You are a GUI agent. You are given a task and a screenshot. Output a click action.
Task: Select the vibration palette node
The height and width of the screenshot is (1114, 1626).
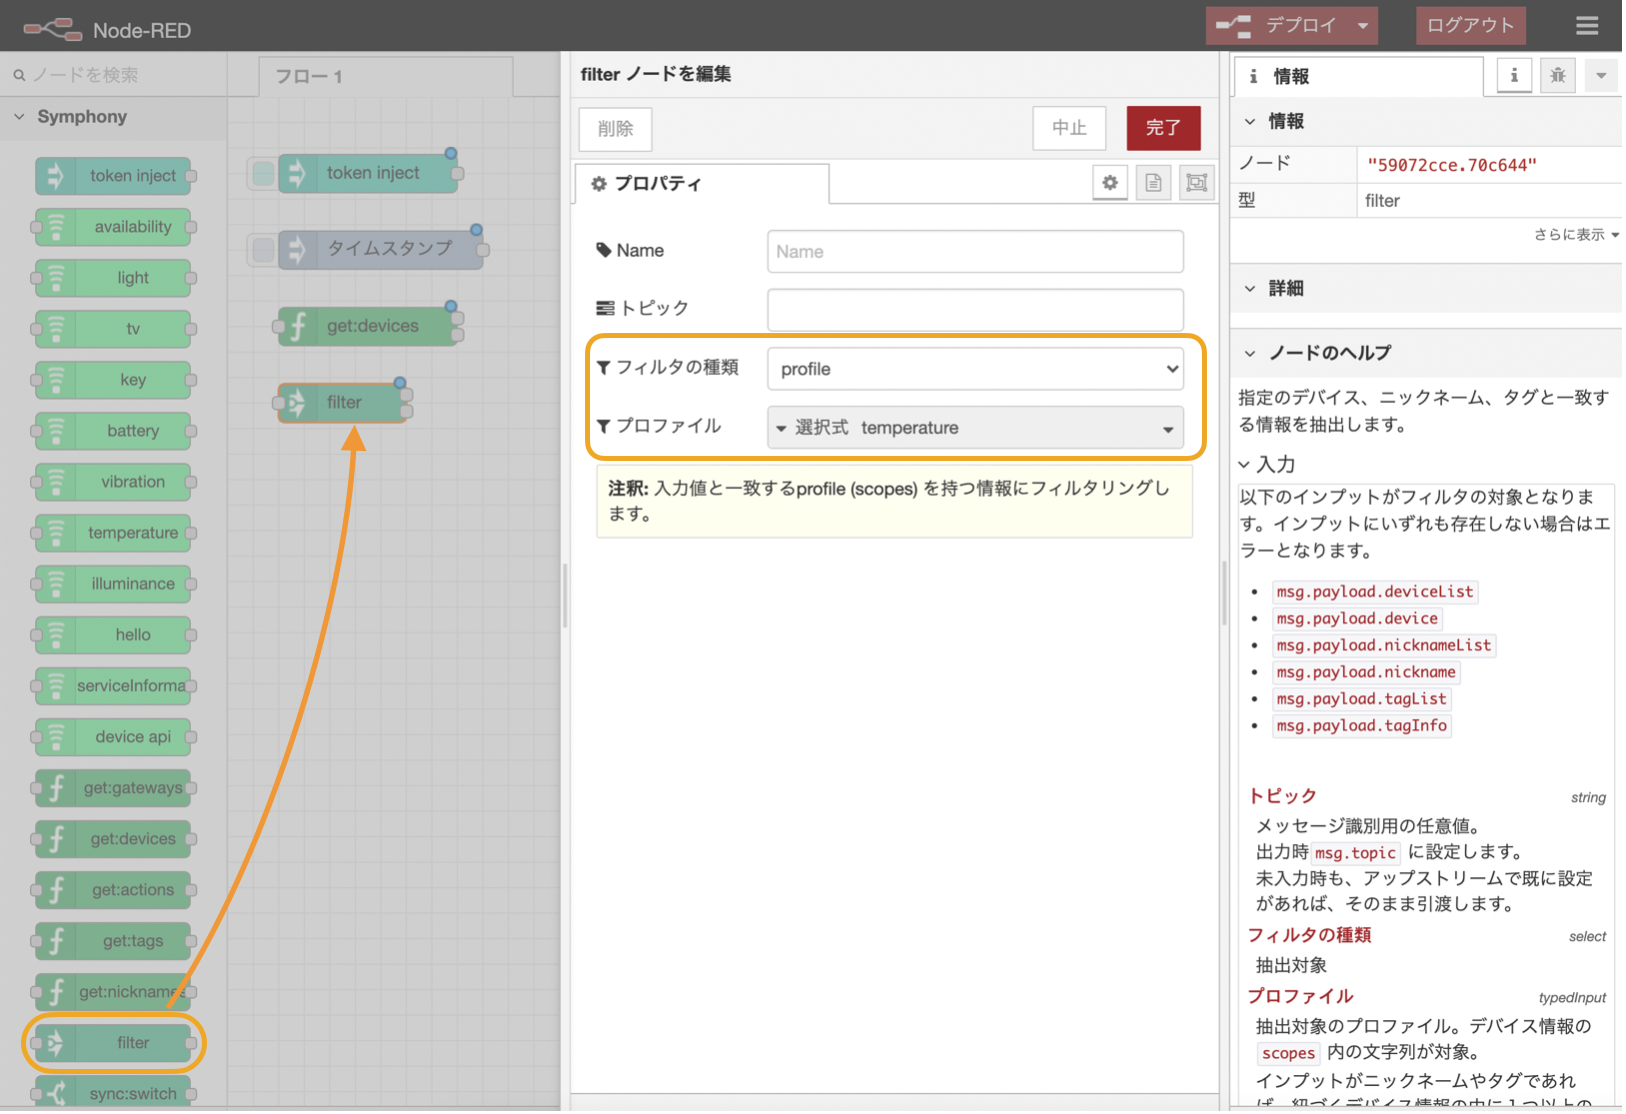(x=113, y=482)
